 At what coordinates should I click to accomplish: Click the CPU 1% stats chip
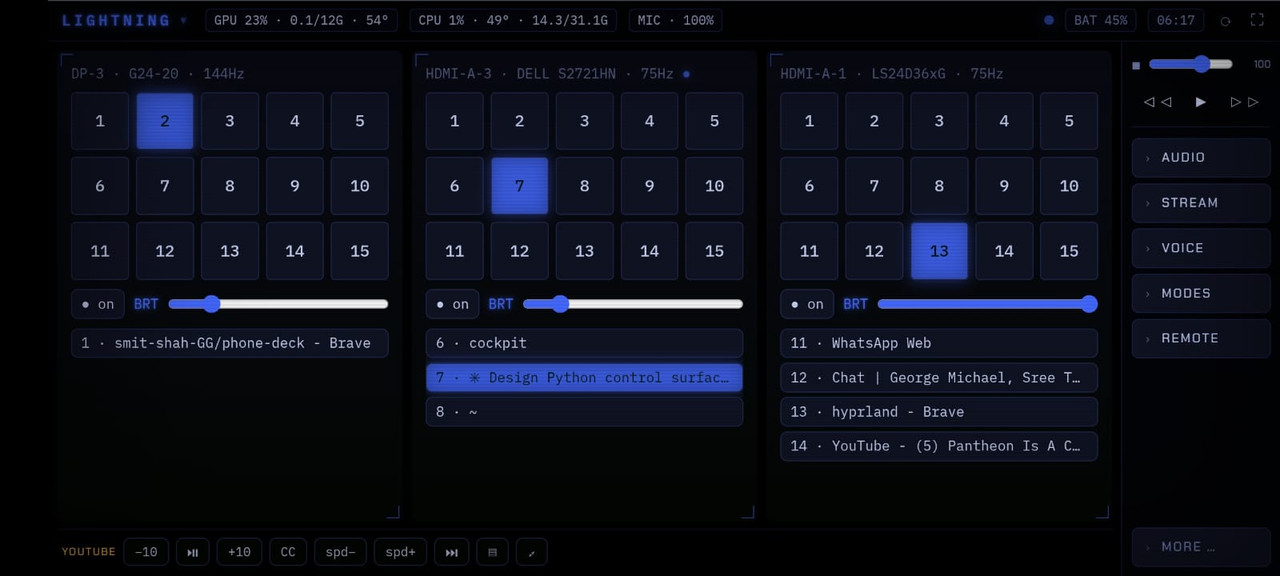pyautogui.click(x=513, y=20)
